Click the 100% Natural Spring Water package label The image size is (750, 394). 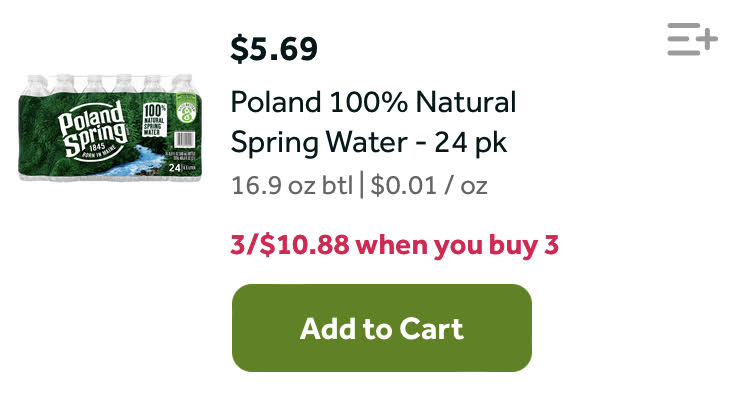pos(154,119)
